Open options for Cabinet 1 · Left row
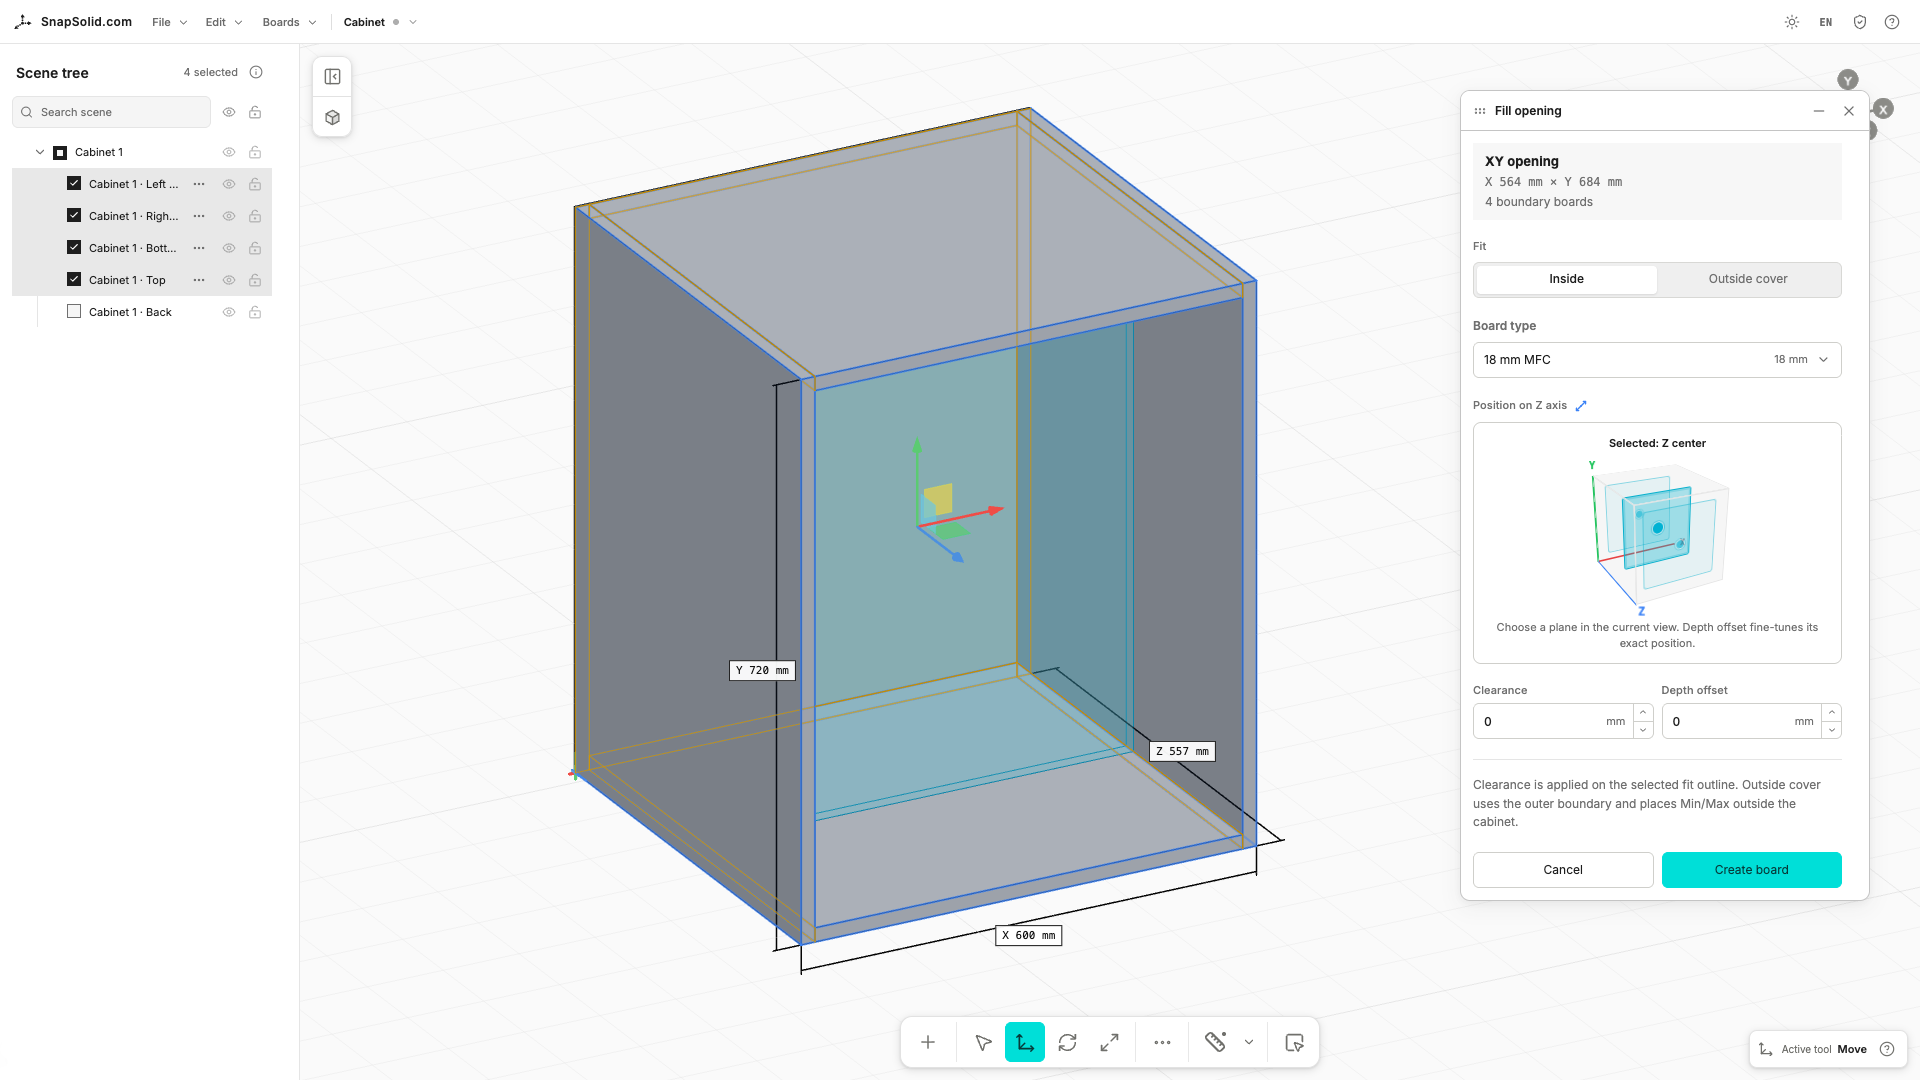Image resolution: width=1920 pixels, height=1080 pixels. pos(199,184)
